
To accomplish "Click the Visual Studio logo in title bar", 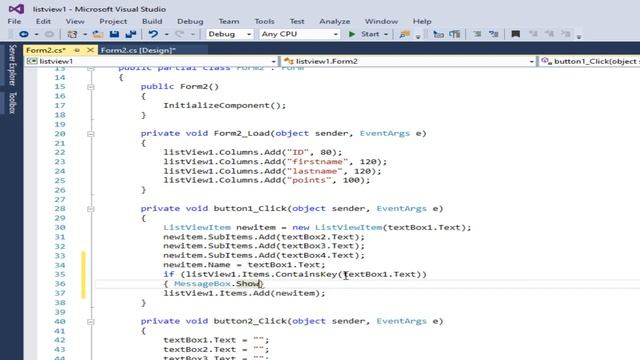I will [x=16, y=9].
